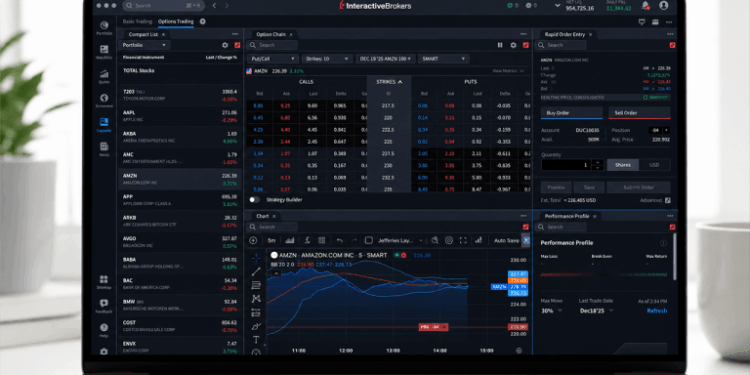750x375 pixels.
Task: Open the chart 5m interval selector
Action: tap(272, 241)
